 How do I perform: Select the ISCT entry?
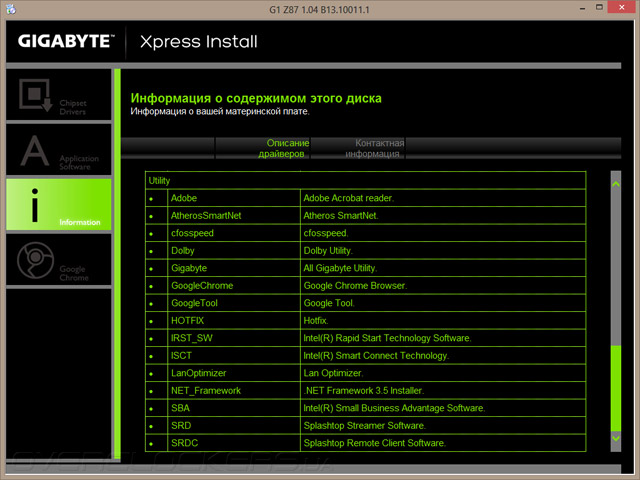click(181, 356)
